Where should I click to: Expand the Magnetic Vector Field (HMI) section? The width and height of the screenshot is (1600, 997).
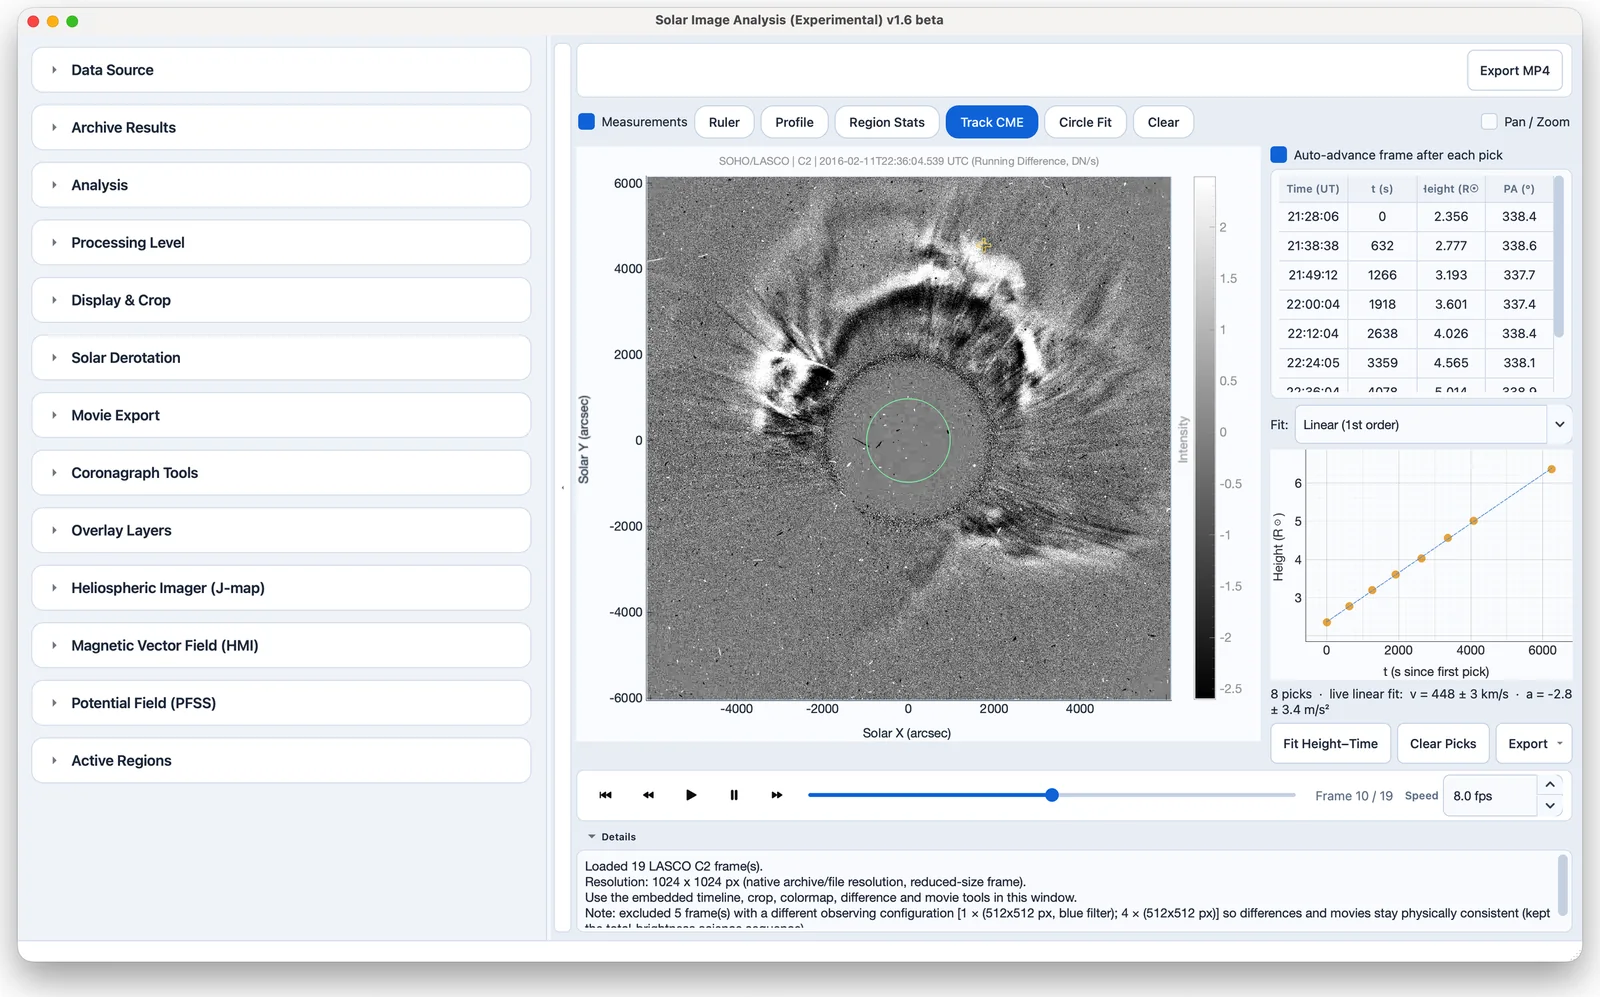281,646
